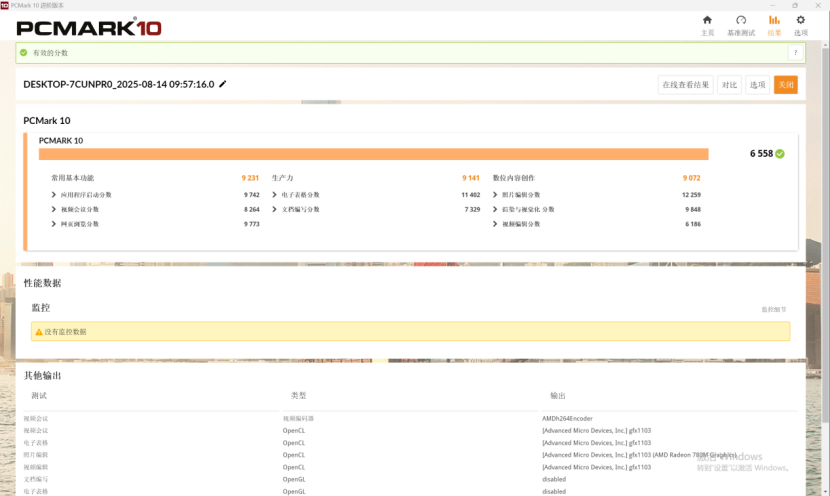Viewport: 830px width, 496px height.
Task: Click pencil icon to rename result
Action: tap(223, 85)
